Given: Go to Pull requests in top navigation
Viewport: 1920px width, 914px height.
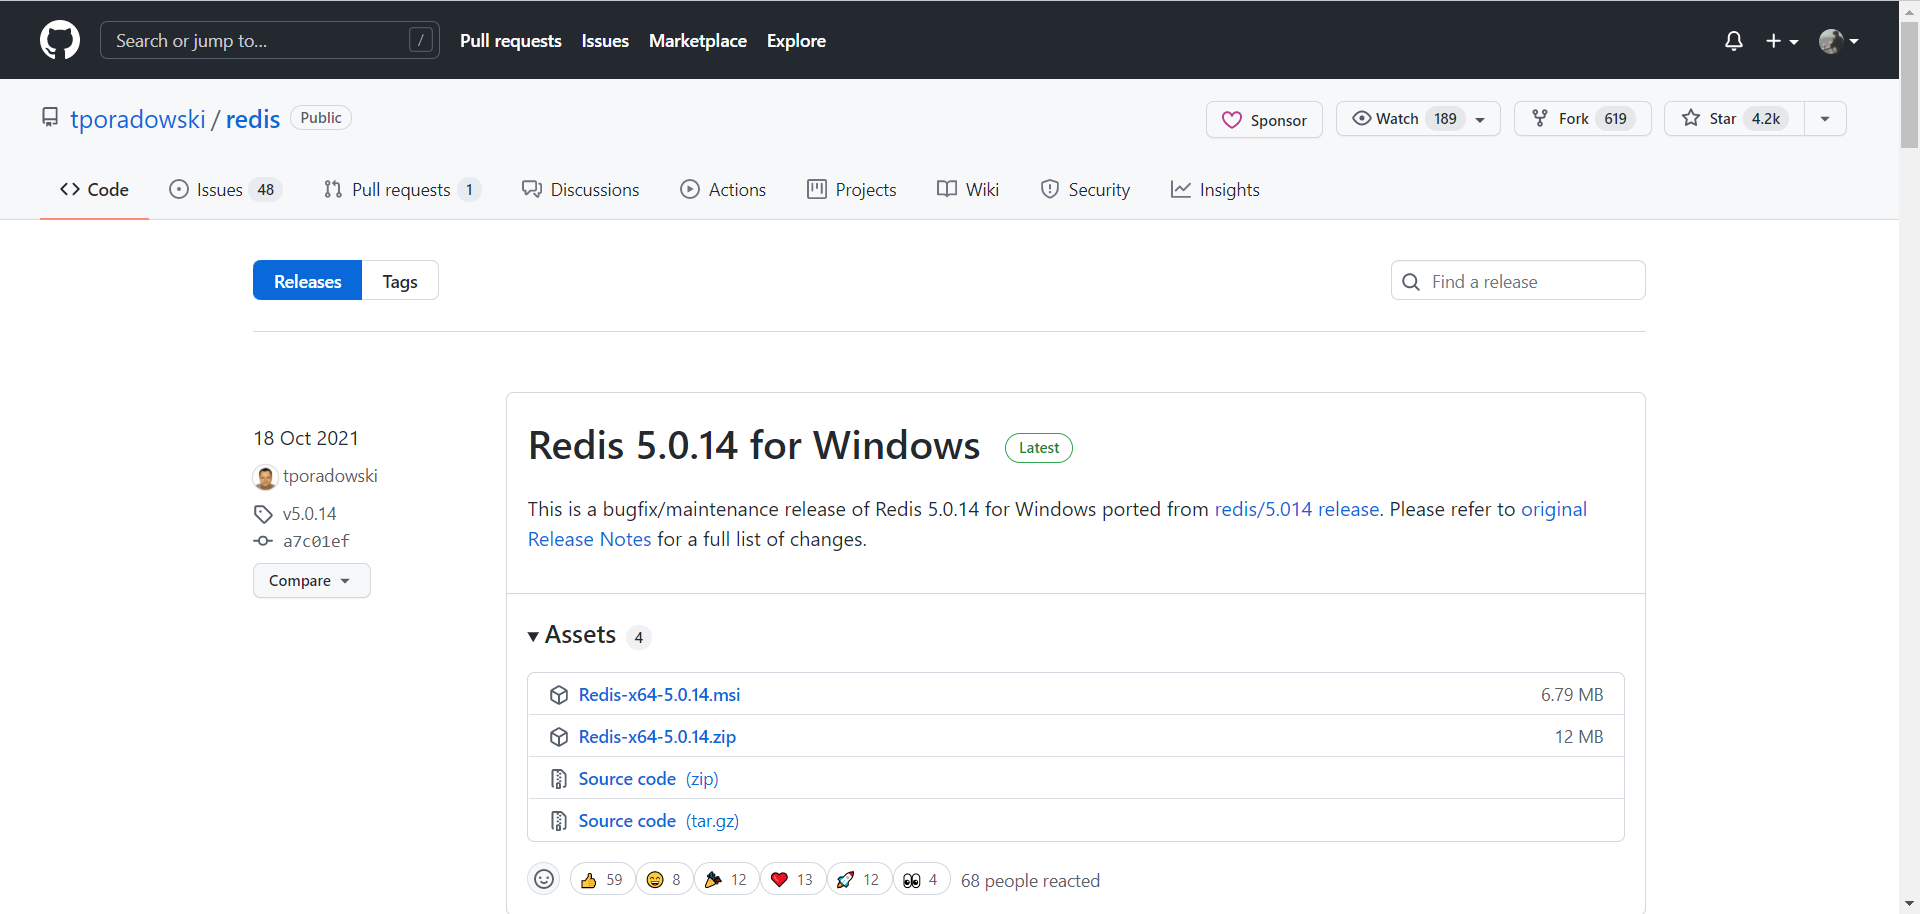Looking at the screenshot, I should (511, 41).
